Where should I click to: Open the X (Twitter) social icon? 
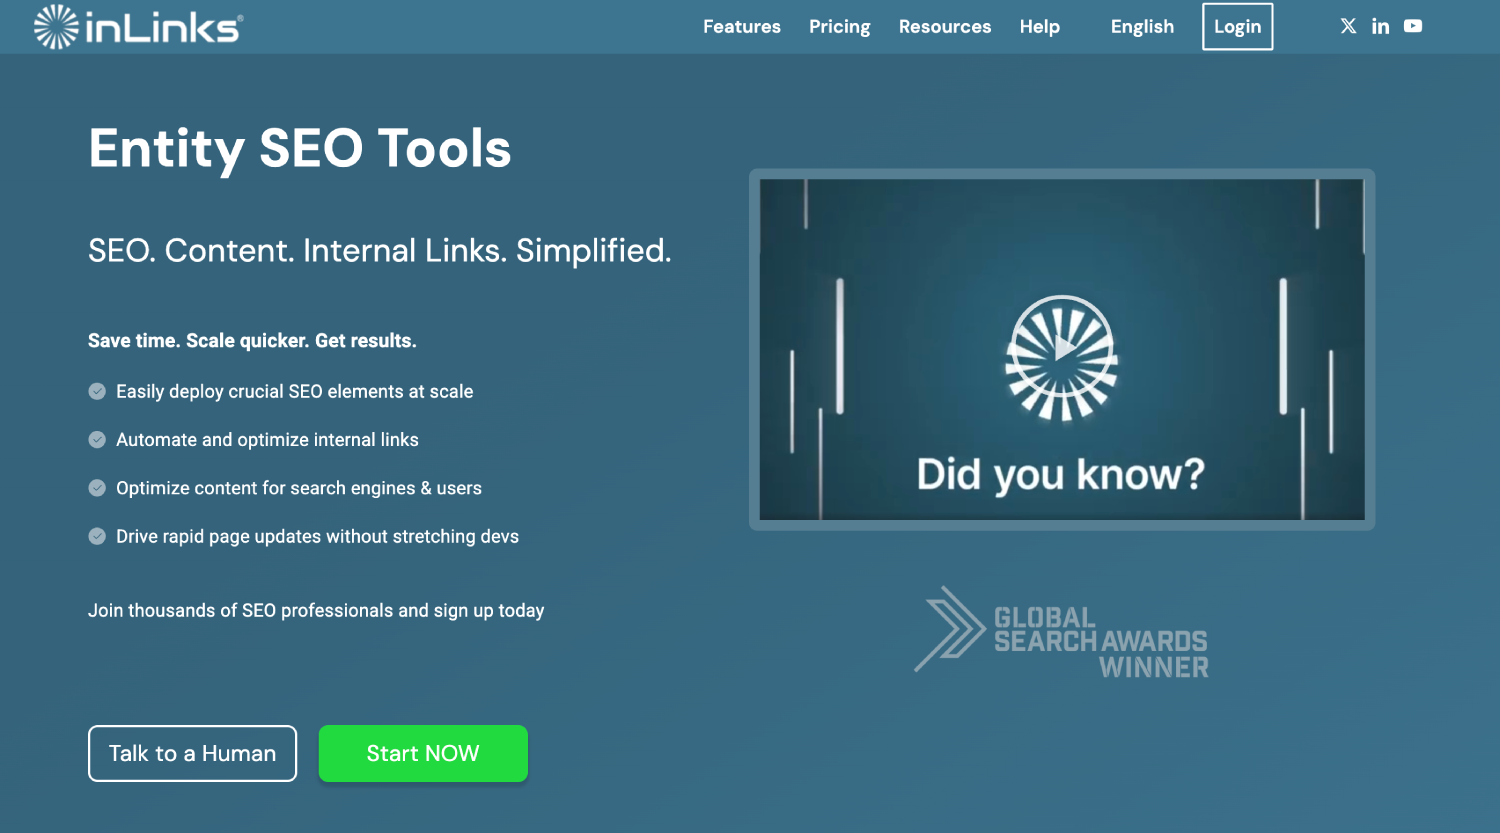click(x=1348, y=26)
